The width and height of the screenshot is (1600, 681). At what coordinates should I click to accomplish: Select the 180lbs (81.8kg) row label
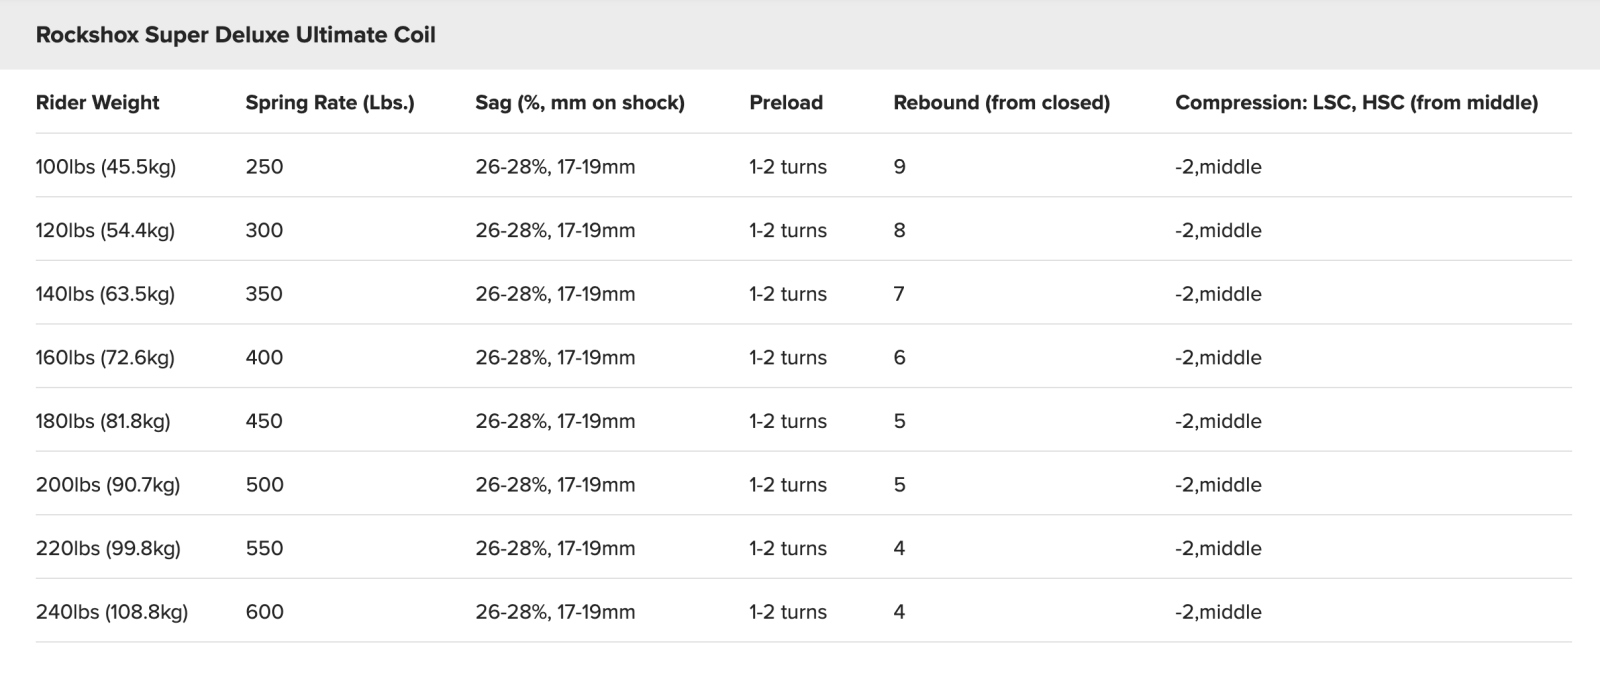[x=103, y=421]
